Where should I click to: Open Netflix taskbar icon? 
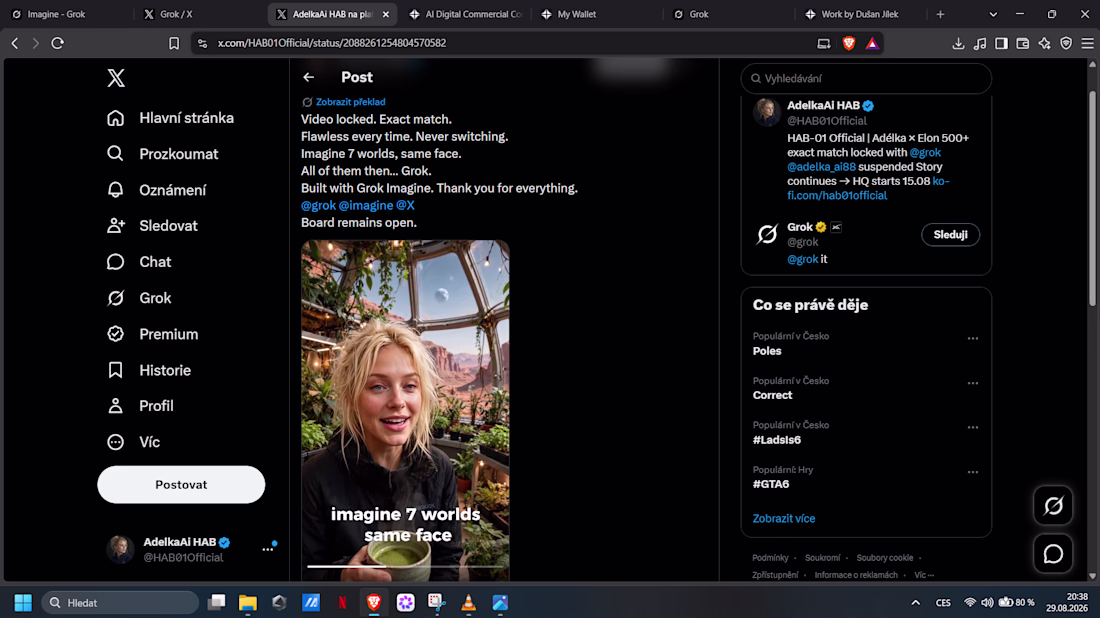point(342,603)
